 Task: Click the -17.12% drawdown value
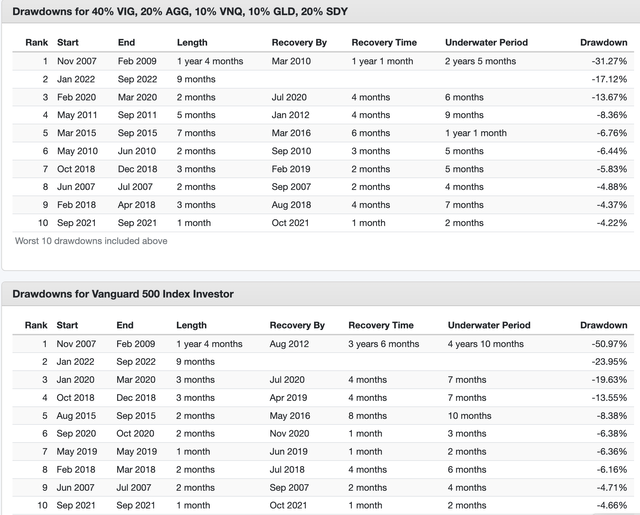coord(609,79)
